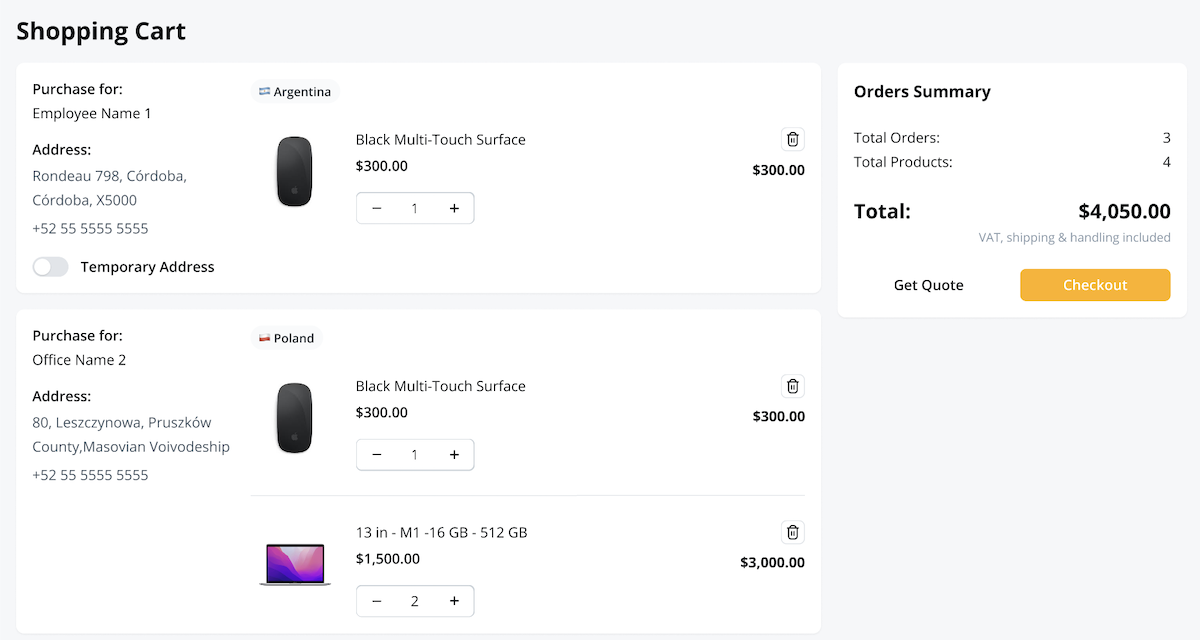Click the Poland flag icon
This screenshot has height=640, width=1200.
tap(264, 337)
